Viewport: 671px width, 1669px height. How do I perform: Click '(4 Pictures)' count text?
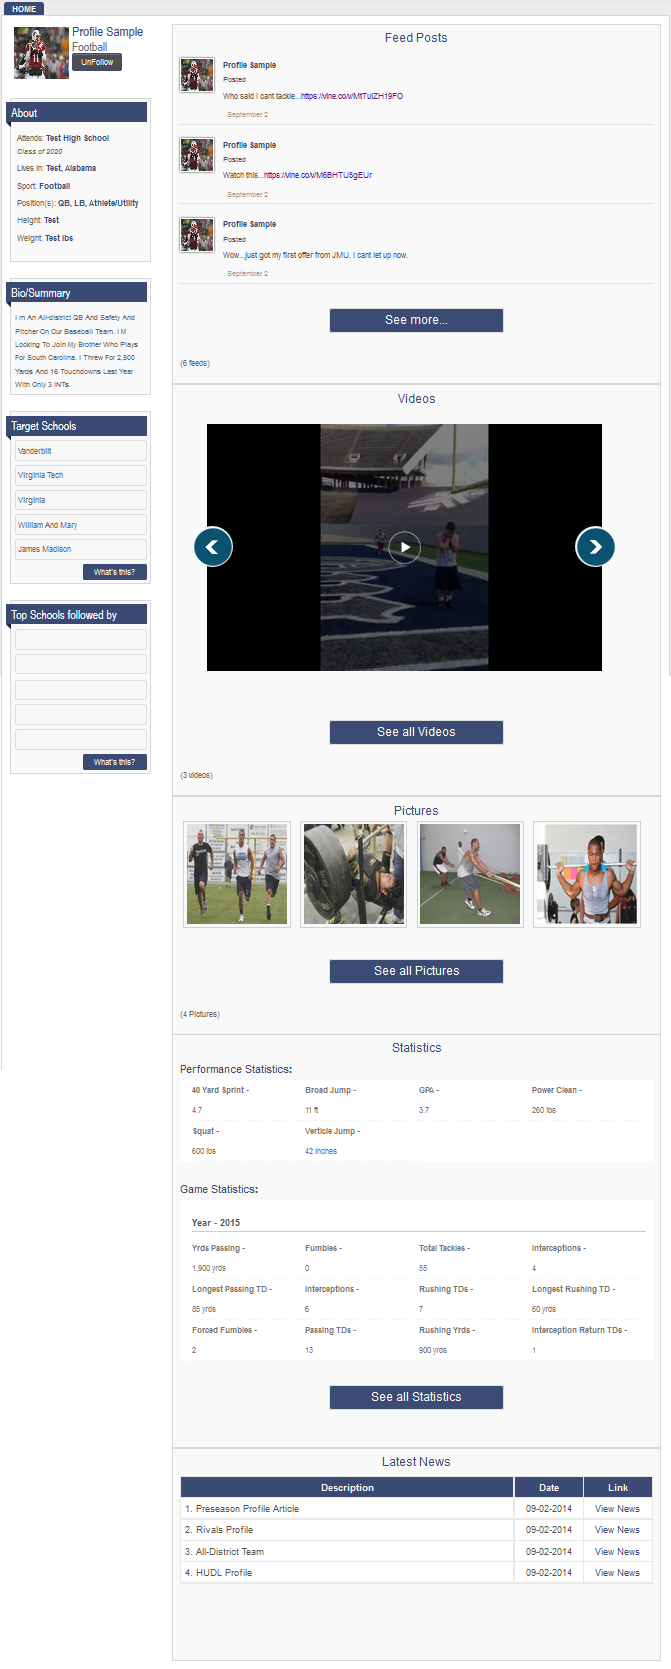(200, 1014)
